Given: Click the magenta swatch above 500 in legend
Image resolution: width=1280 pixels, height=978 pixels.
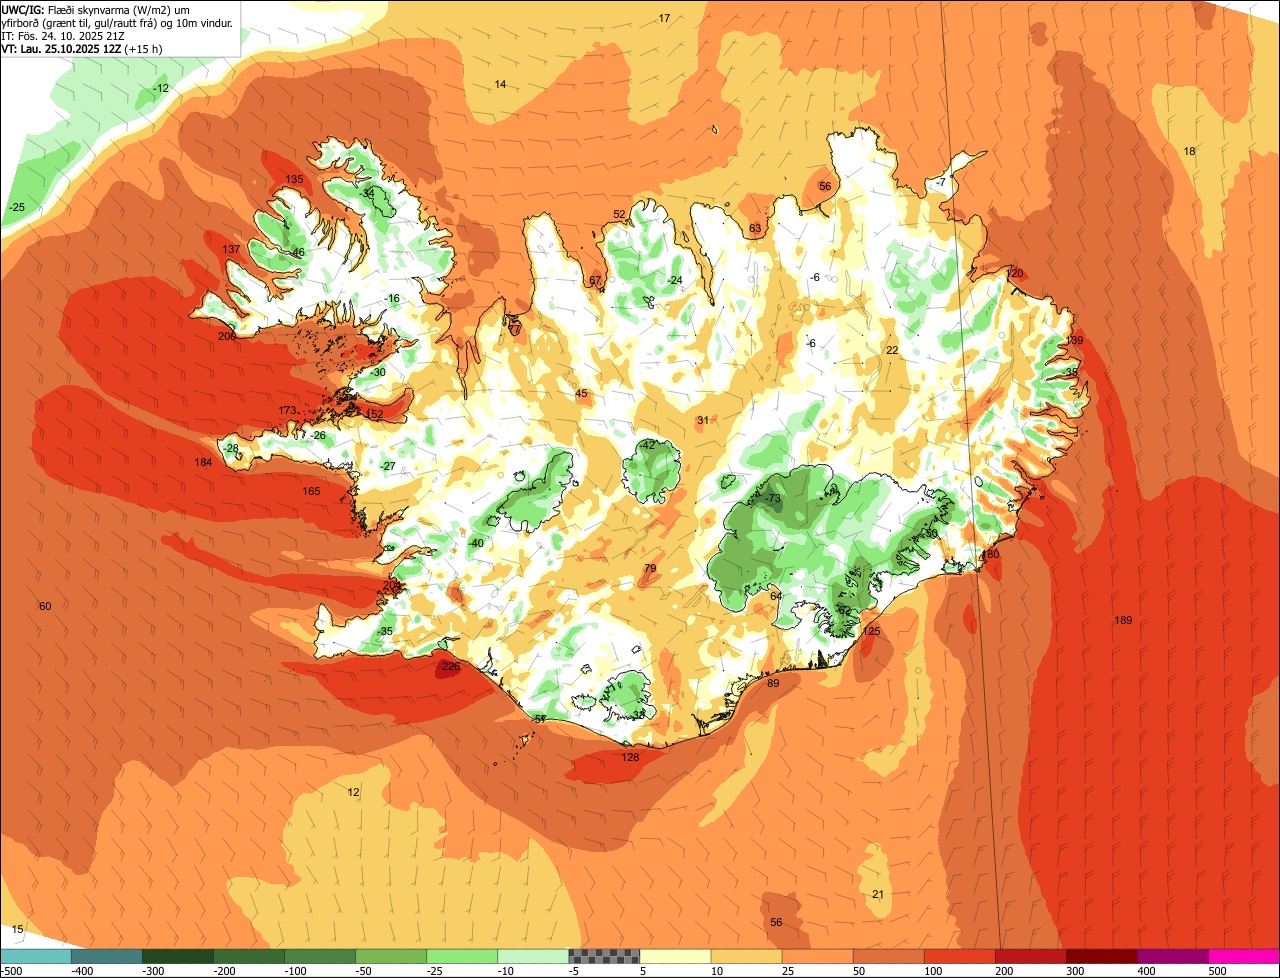Looking at the screenshot, I should coord(1244,956).
